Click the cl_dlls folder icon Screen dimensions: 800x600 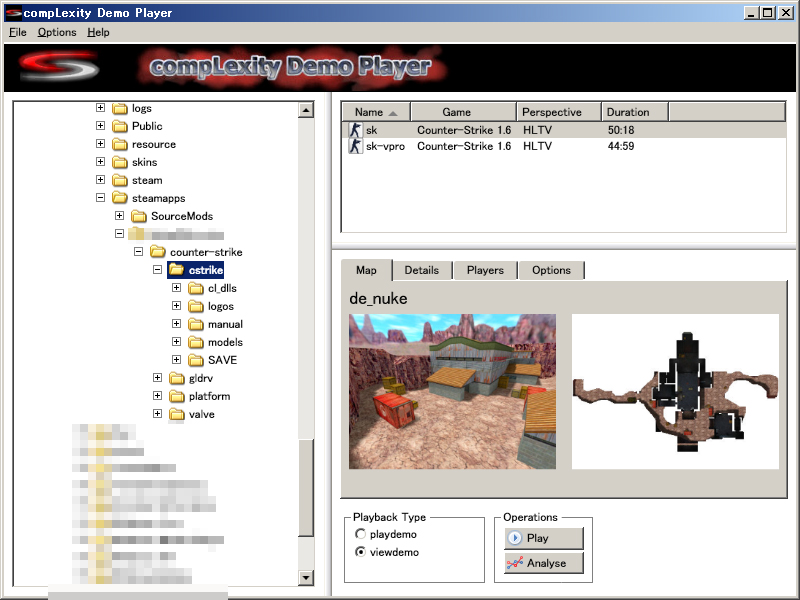pos(196,288)
